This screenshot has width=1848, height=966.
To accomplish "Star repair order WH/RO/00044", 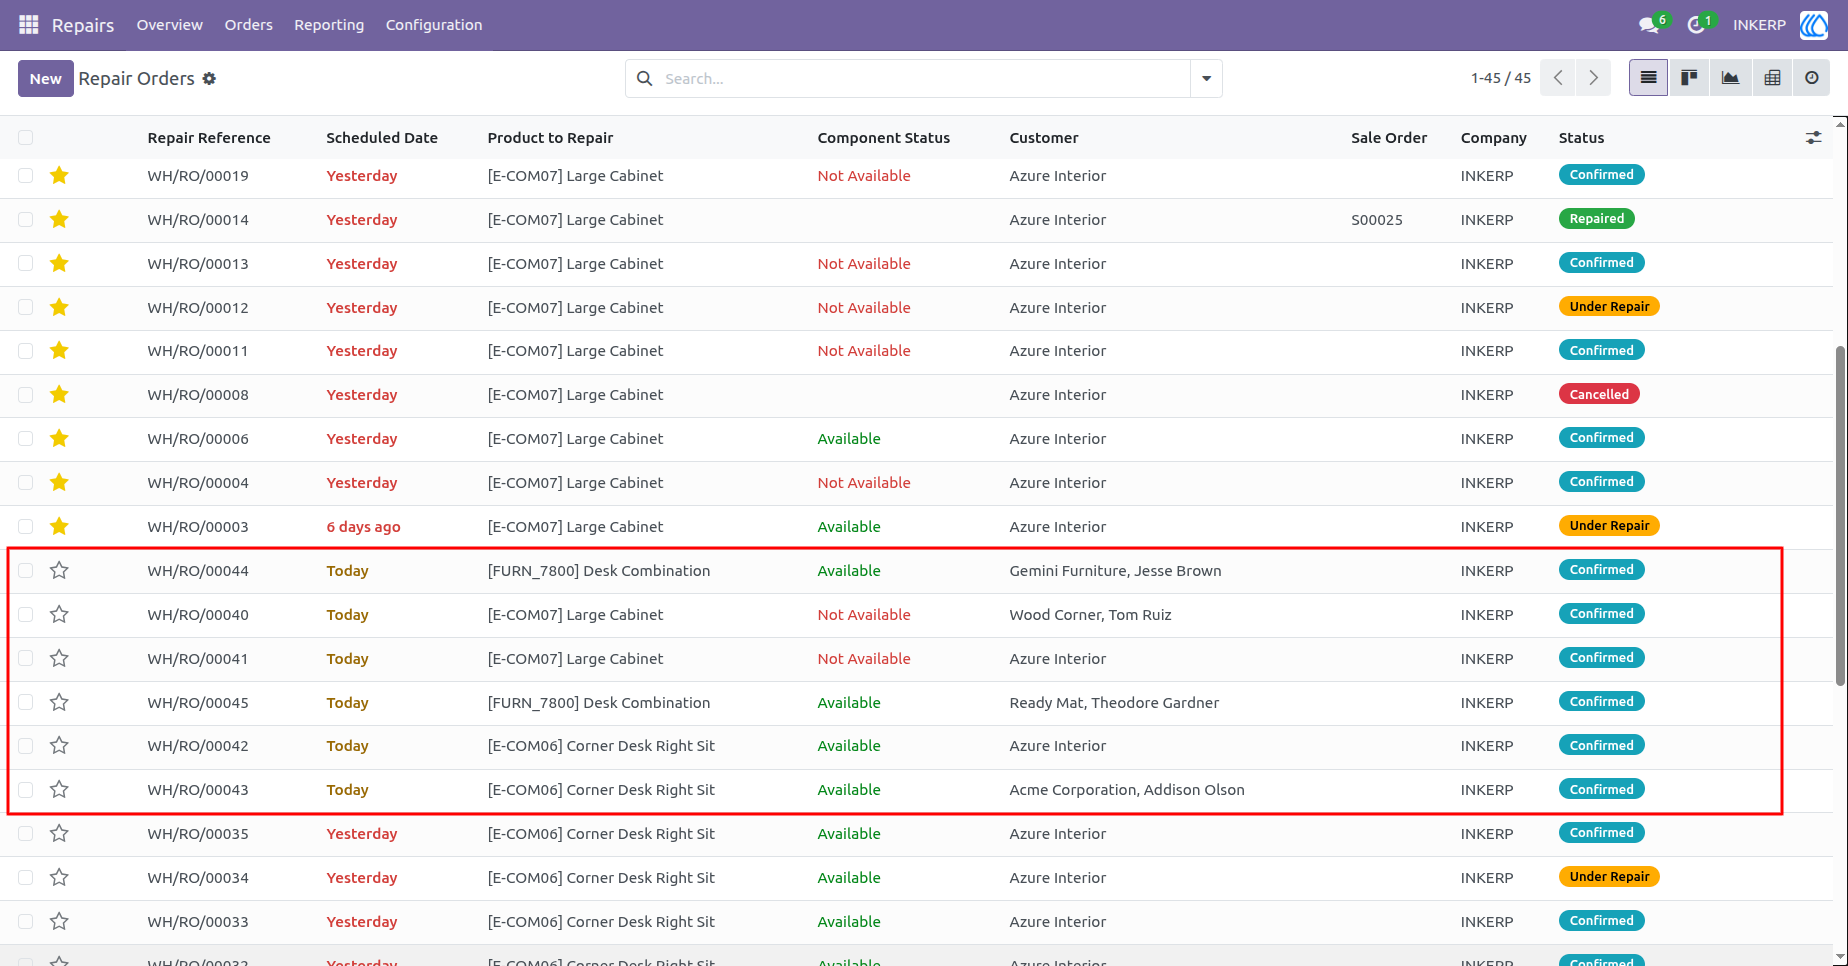I will point(59,571).
